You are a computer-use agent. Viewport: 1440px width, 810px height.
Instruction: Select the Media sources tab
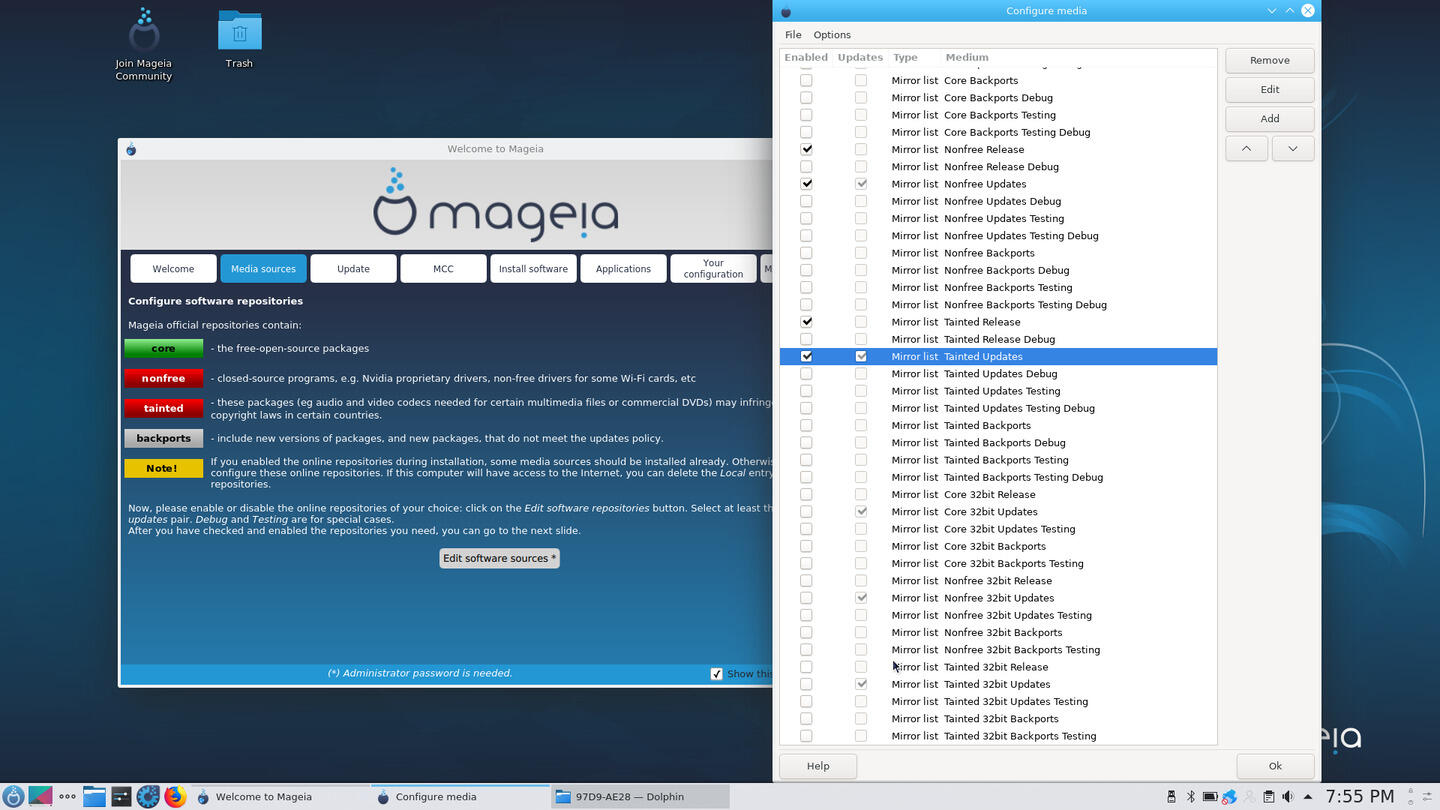pyautogui.click(x=263, y=269)
